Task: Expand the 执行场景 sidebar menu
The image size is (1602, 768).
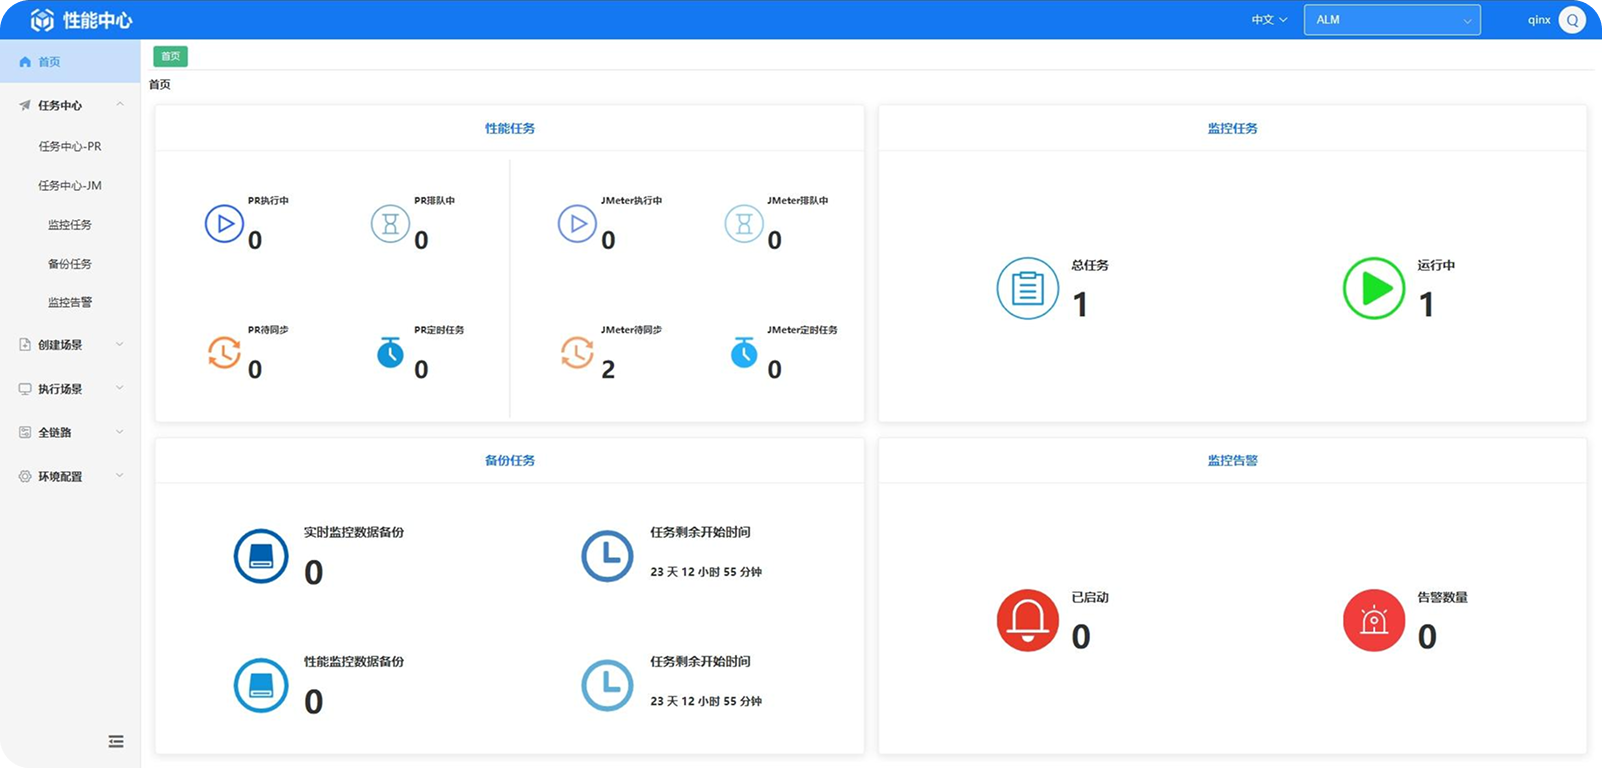Action: (68, 389)
